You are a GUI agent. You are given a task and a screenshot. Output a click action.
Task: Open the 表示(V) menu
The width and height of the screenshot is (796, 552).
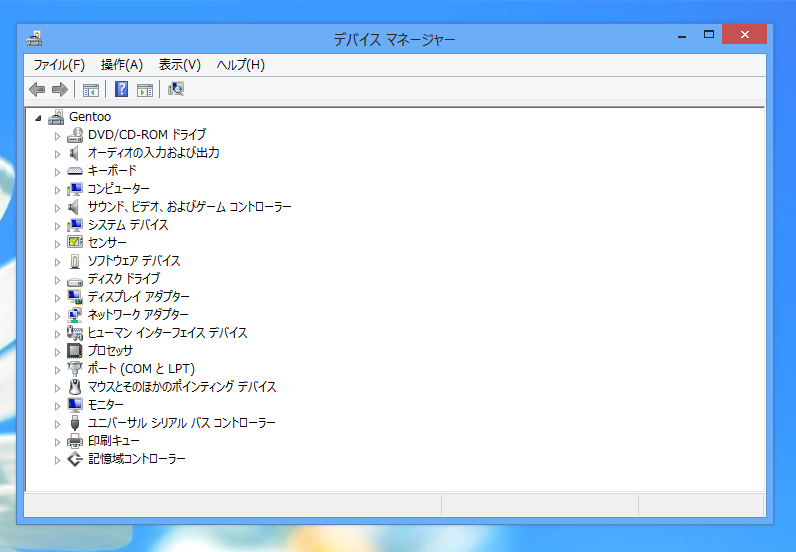pyautogui.click(x=180, y=65)
